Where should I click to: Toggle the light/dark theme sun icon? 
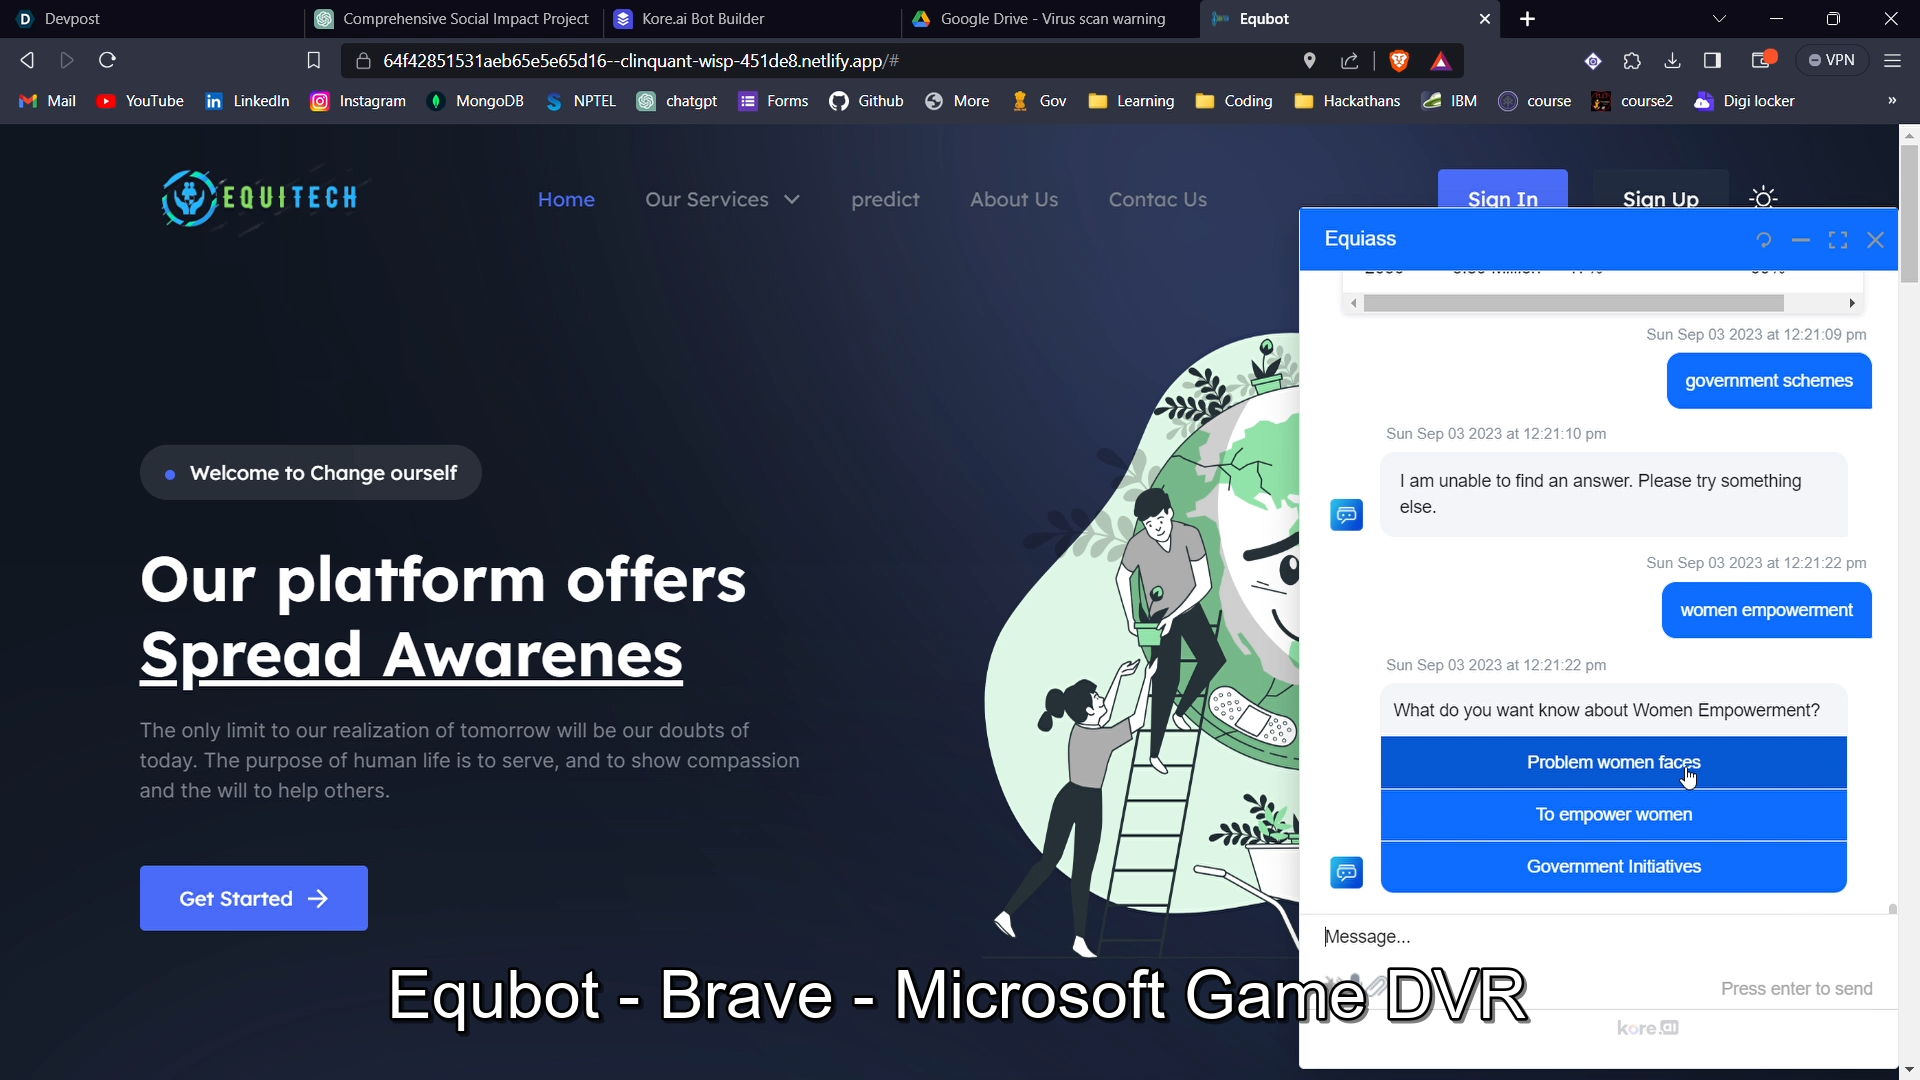click(x=1763, y=198)
